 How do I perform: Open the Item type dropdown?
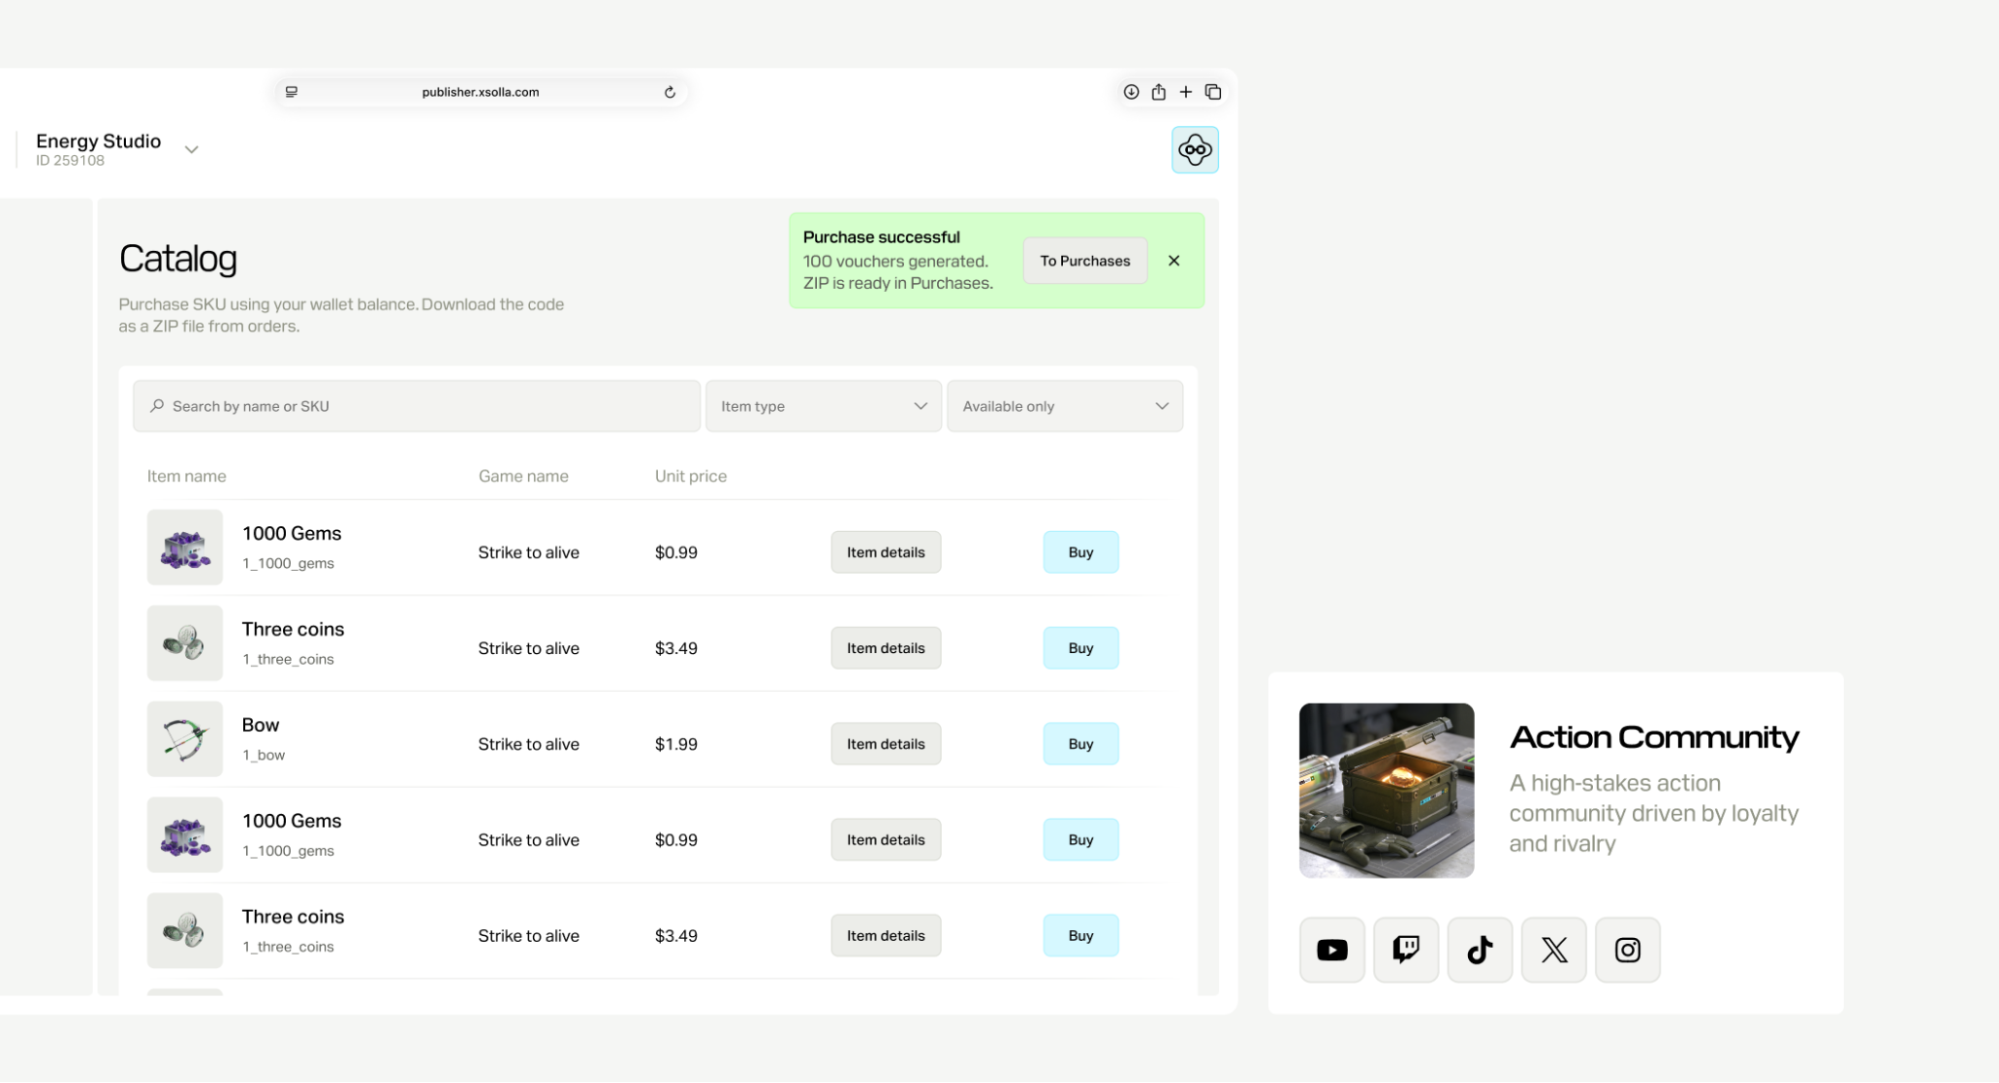(x=824, y=406)
